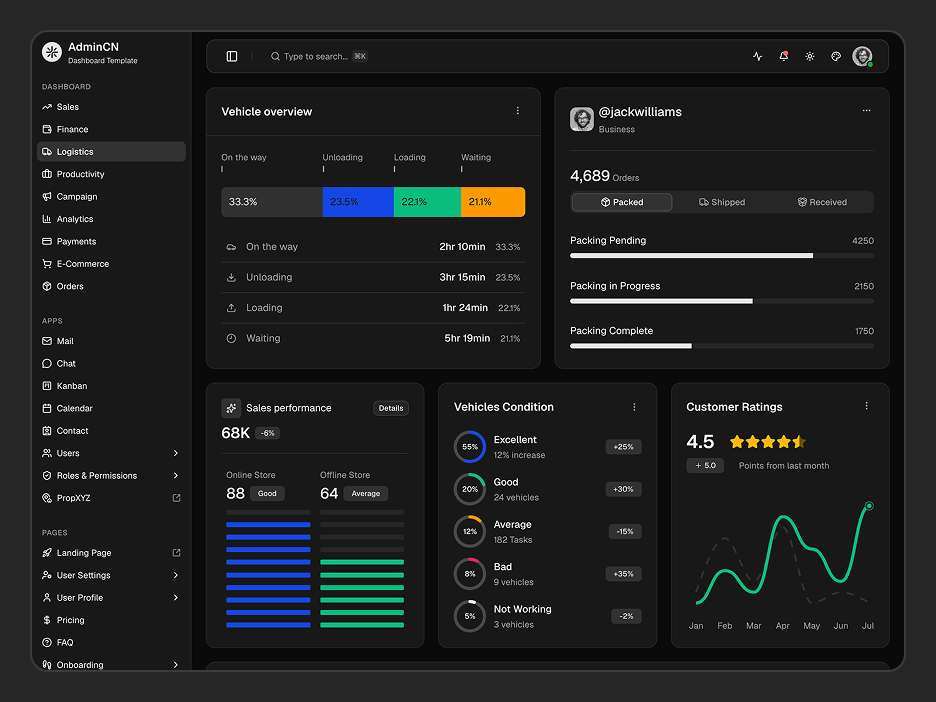Expand Roles & Permissions chevron

click(176, 475)
